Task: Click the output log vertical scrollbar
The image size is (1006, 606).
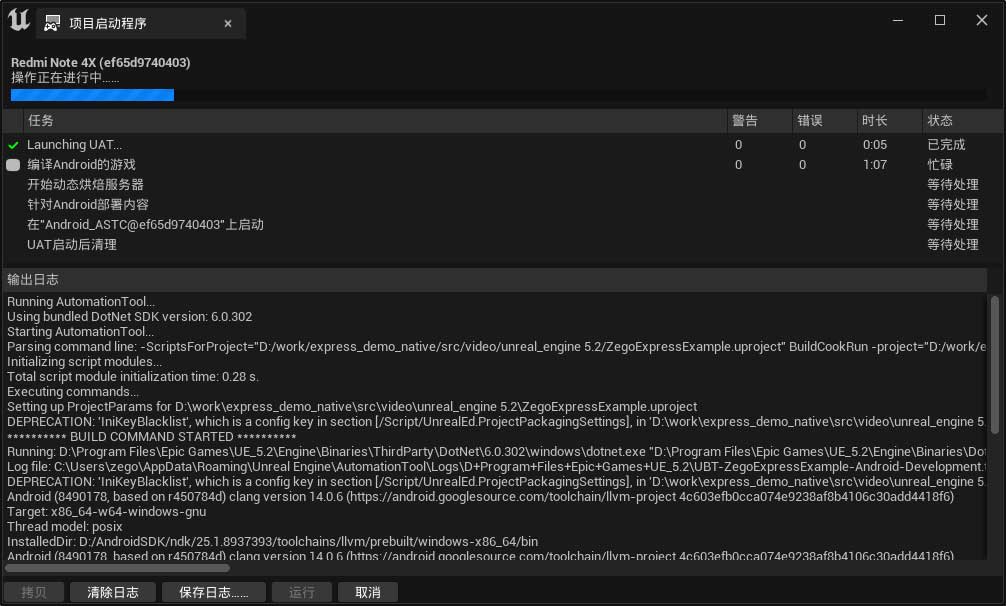Action: click(994, 365)
